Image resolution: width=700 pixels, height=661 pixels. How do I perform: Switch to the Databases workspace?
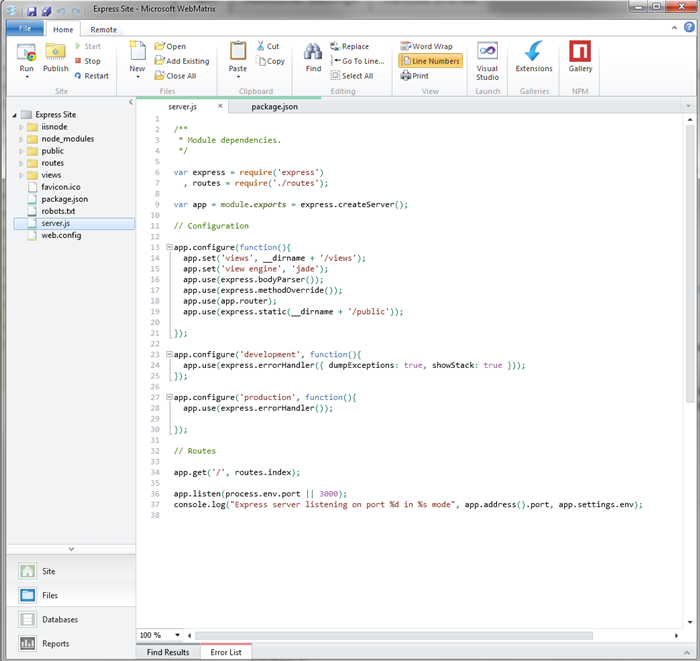click(71, 619)
